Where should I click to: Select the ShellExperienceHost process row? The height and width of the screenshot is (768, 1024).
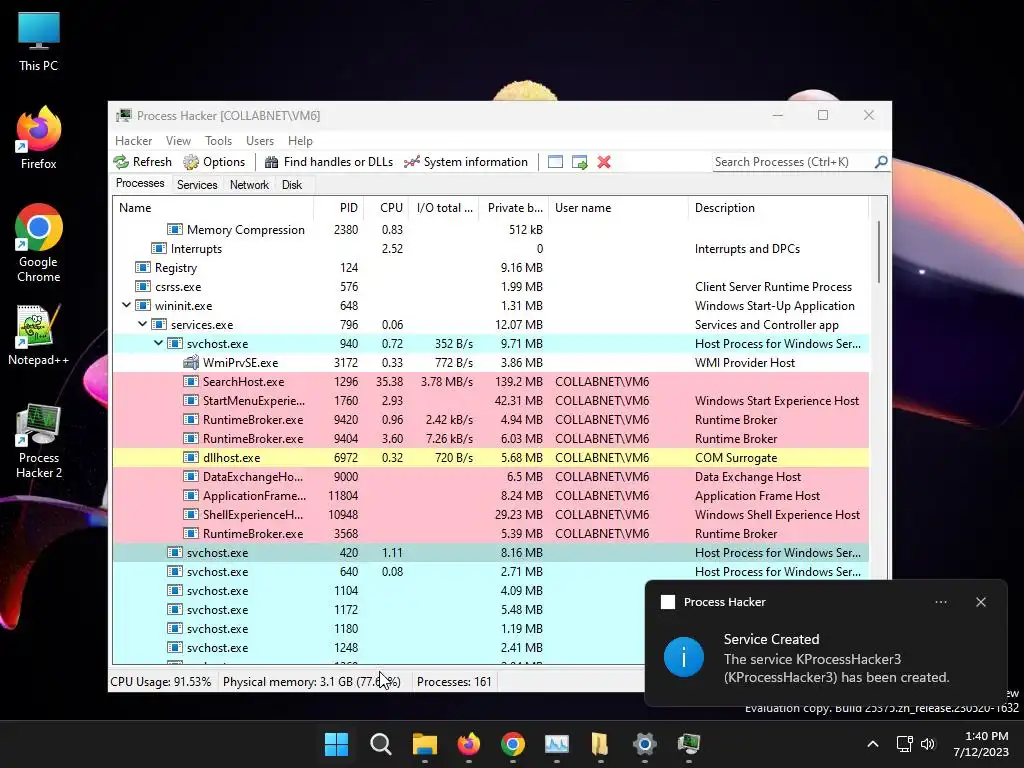coord(491,515)
